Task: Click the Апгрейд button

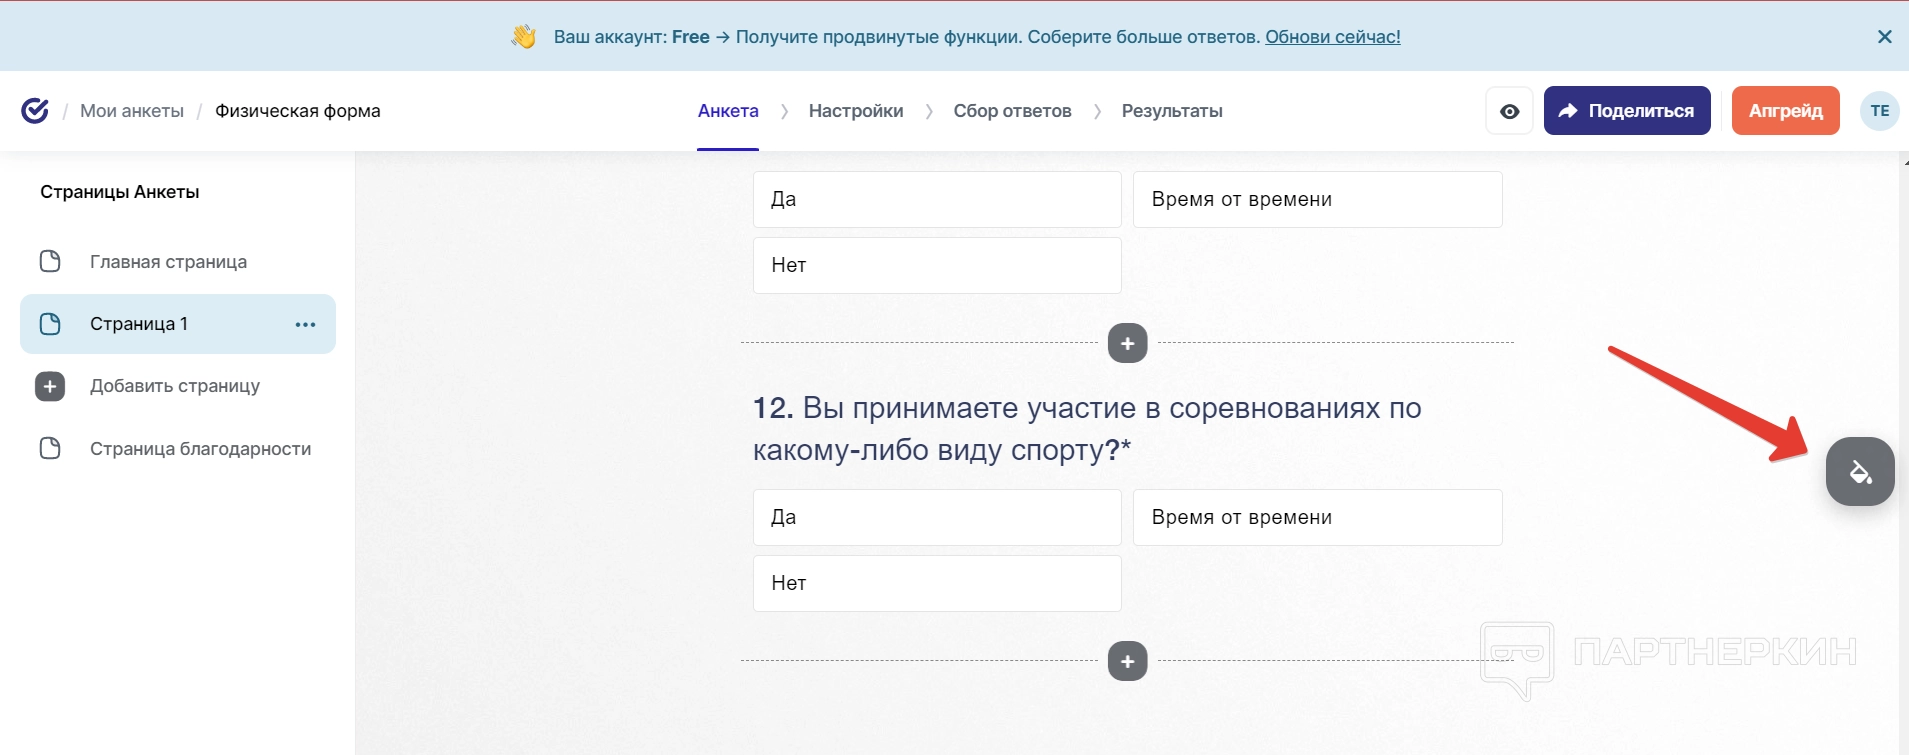Action: pos(1785,111)
